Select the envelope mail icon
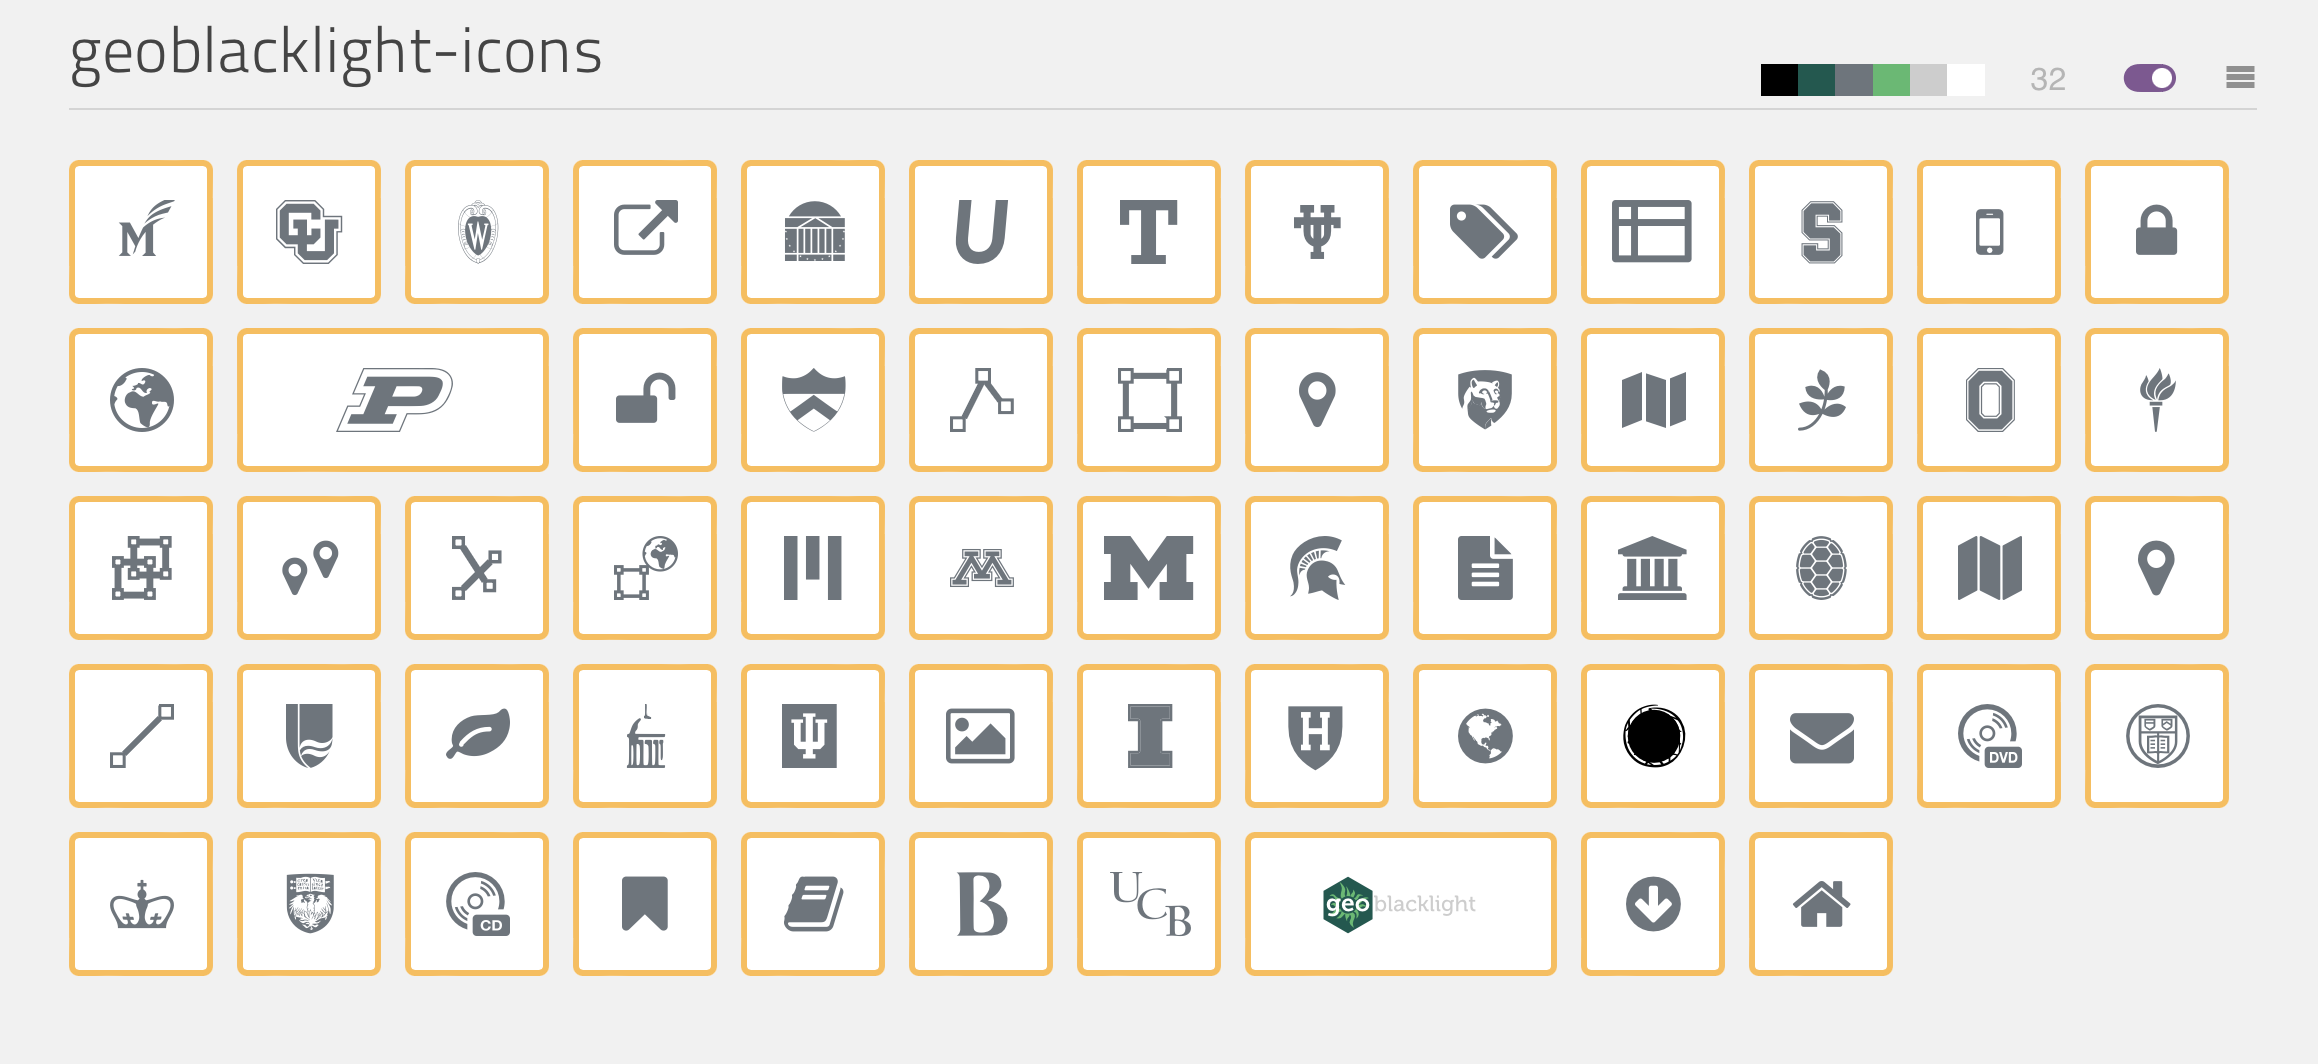2318x1064 pixels. [x=1821, y=737]
